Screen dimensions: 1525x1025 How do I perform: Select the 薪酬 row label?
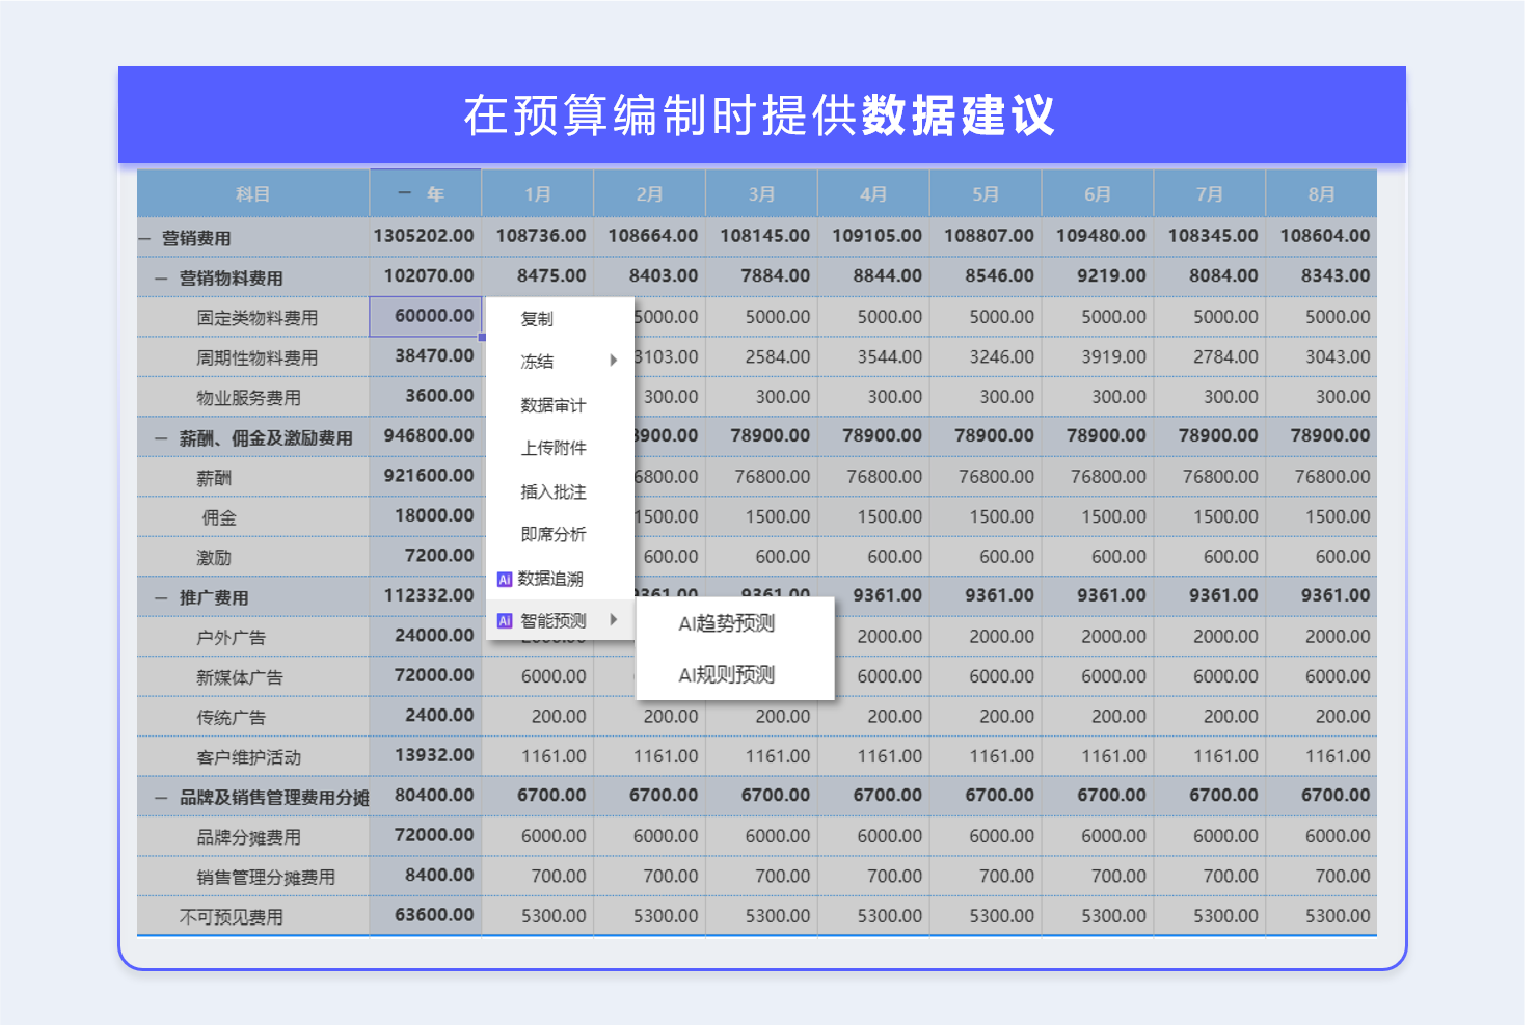click(x=214, y=478)
